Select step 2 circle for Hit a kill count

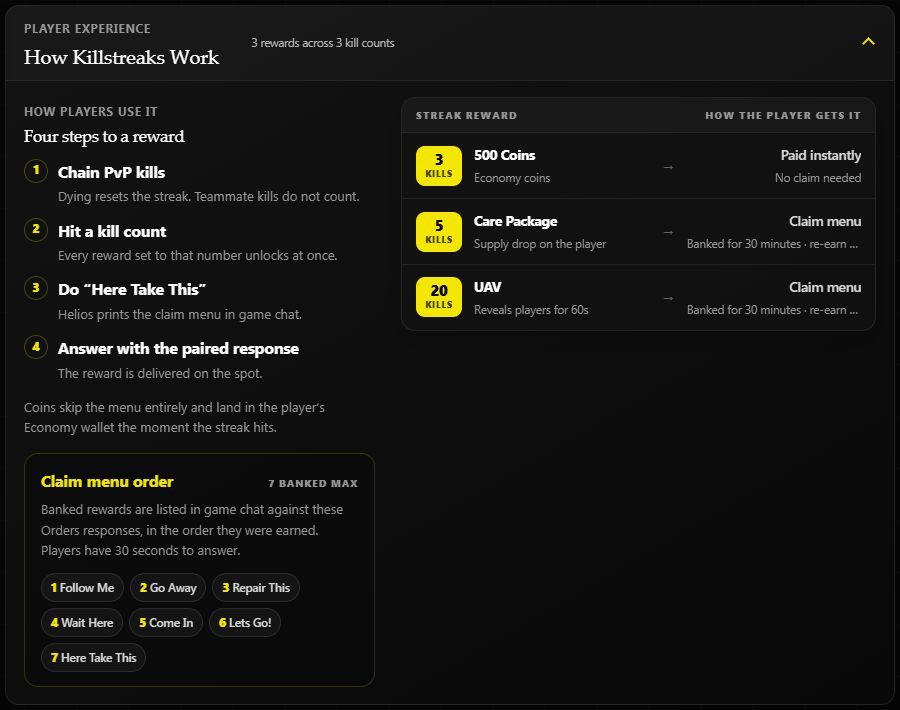coord(36,230)
